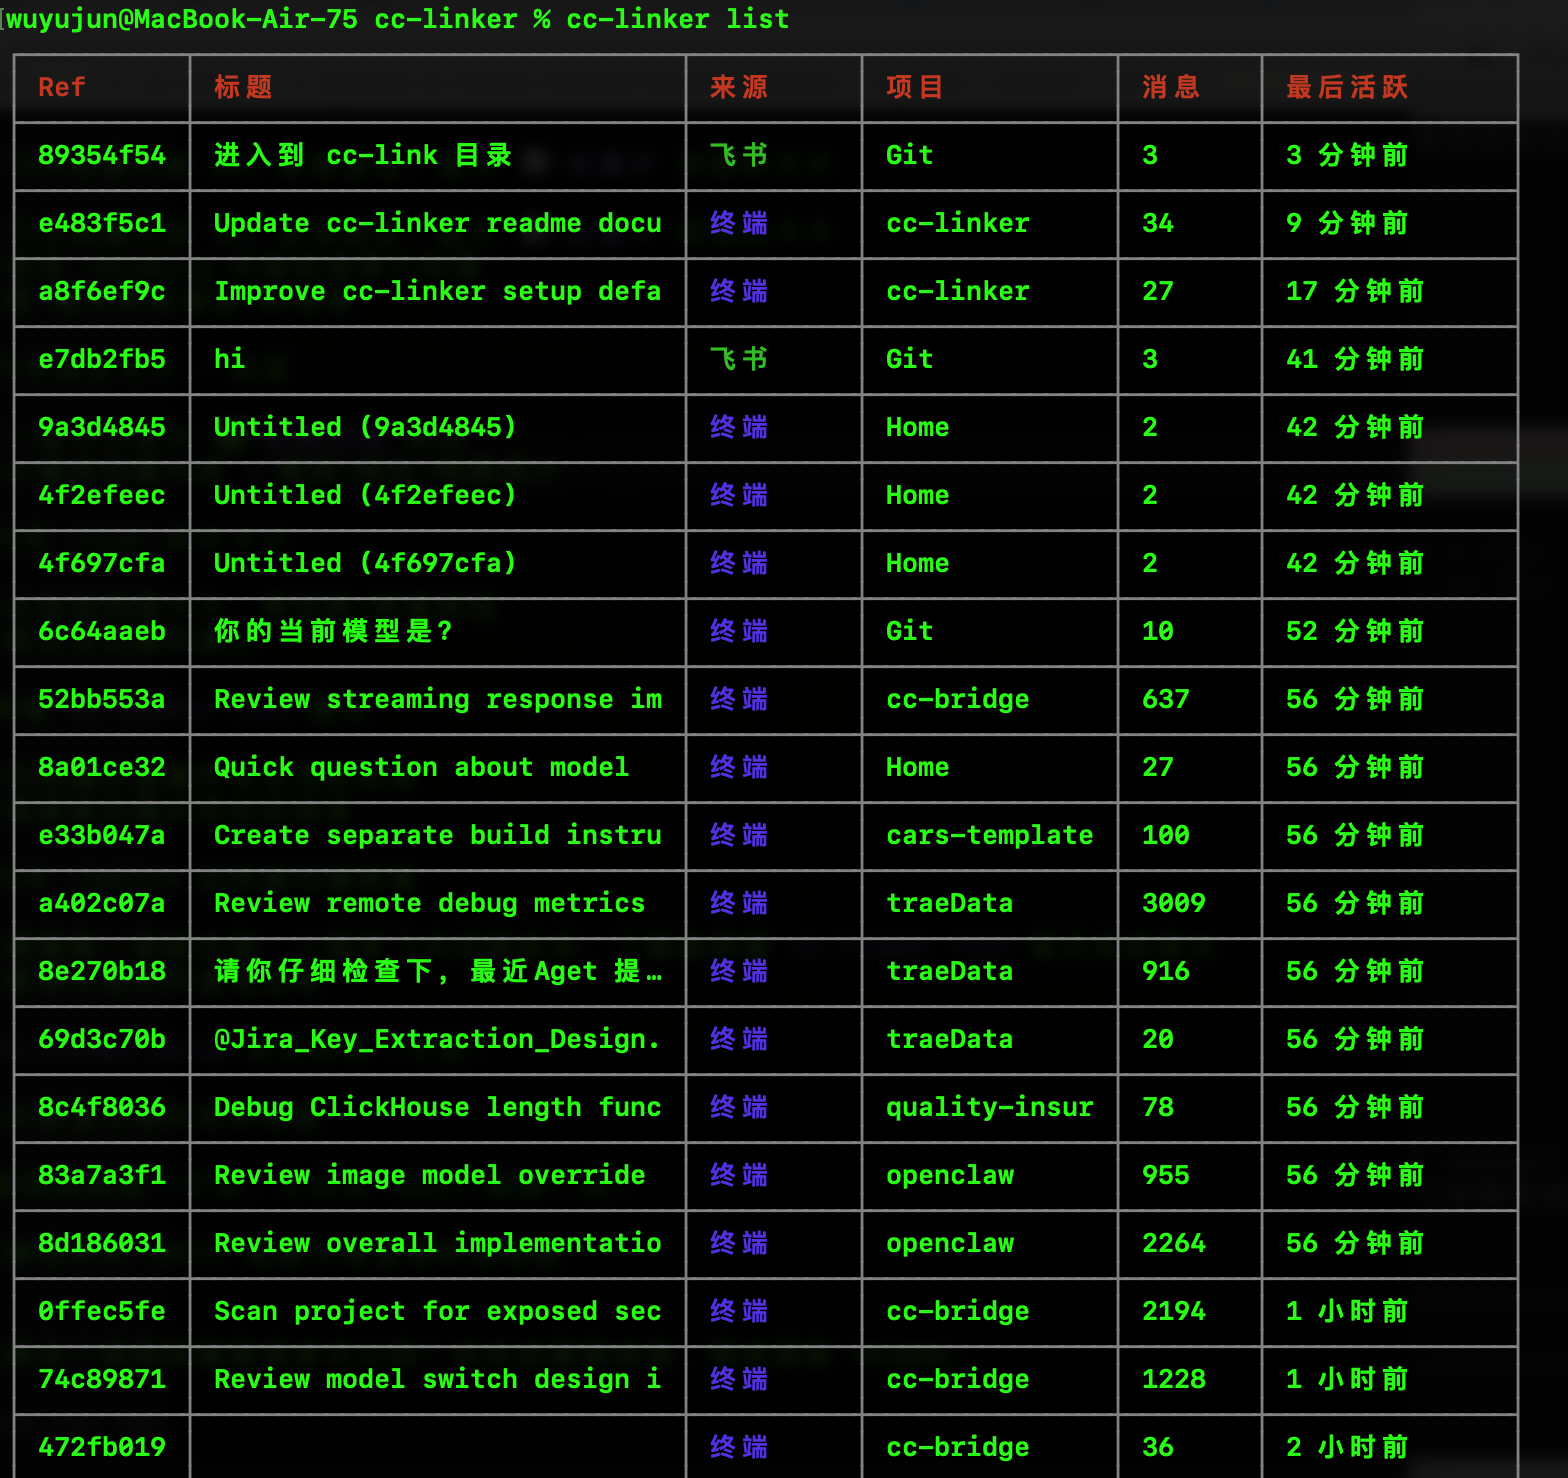Click the 消息 column header
Image resolution: width=1568 pixels, height=1478 pixels.
point(1171,88)
